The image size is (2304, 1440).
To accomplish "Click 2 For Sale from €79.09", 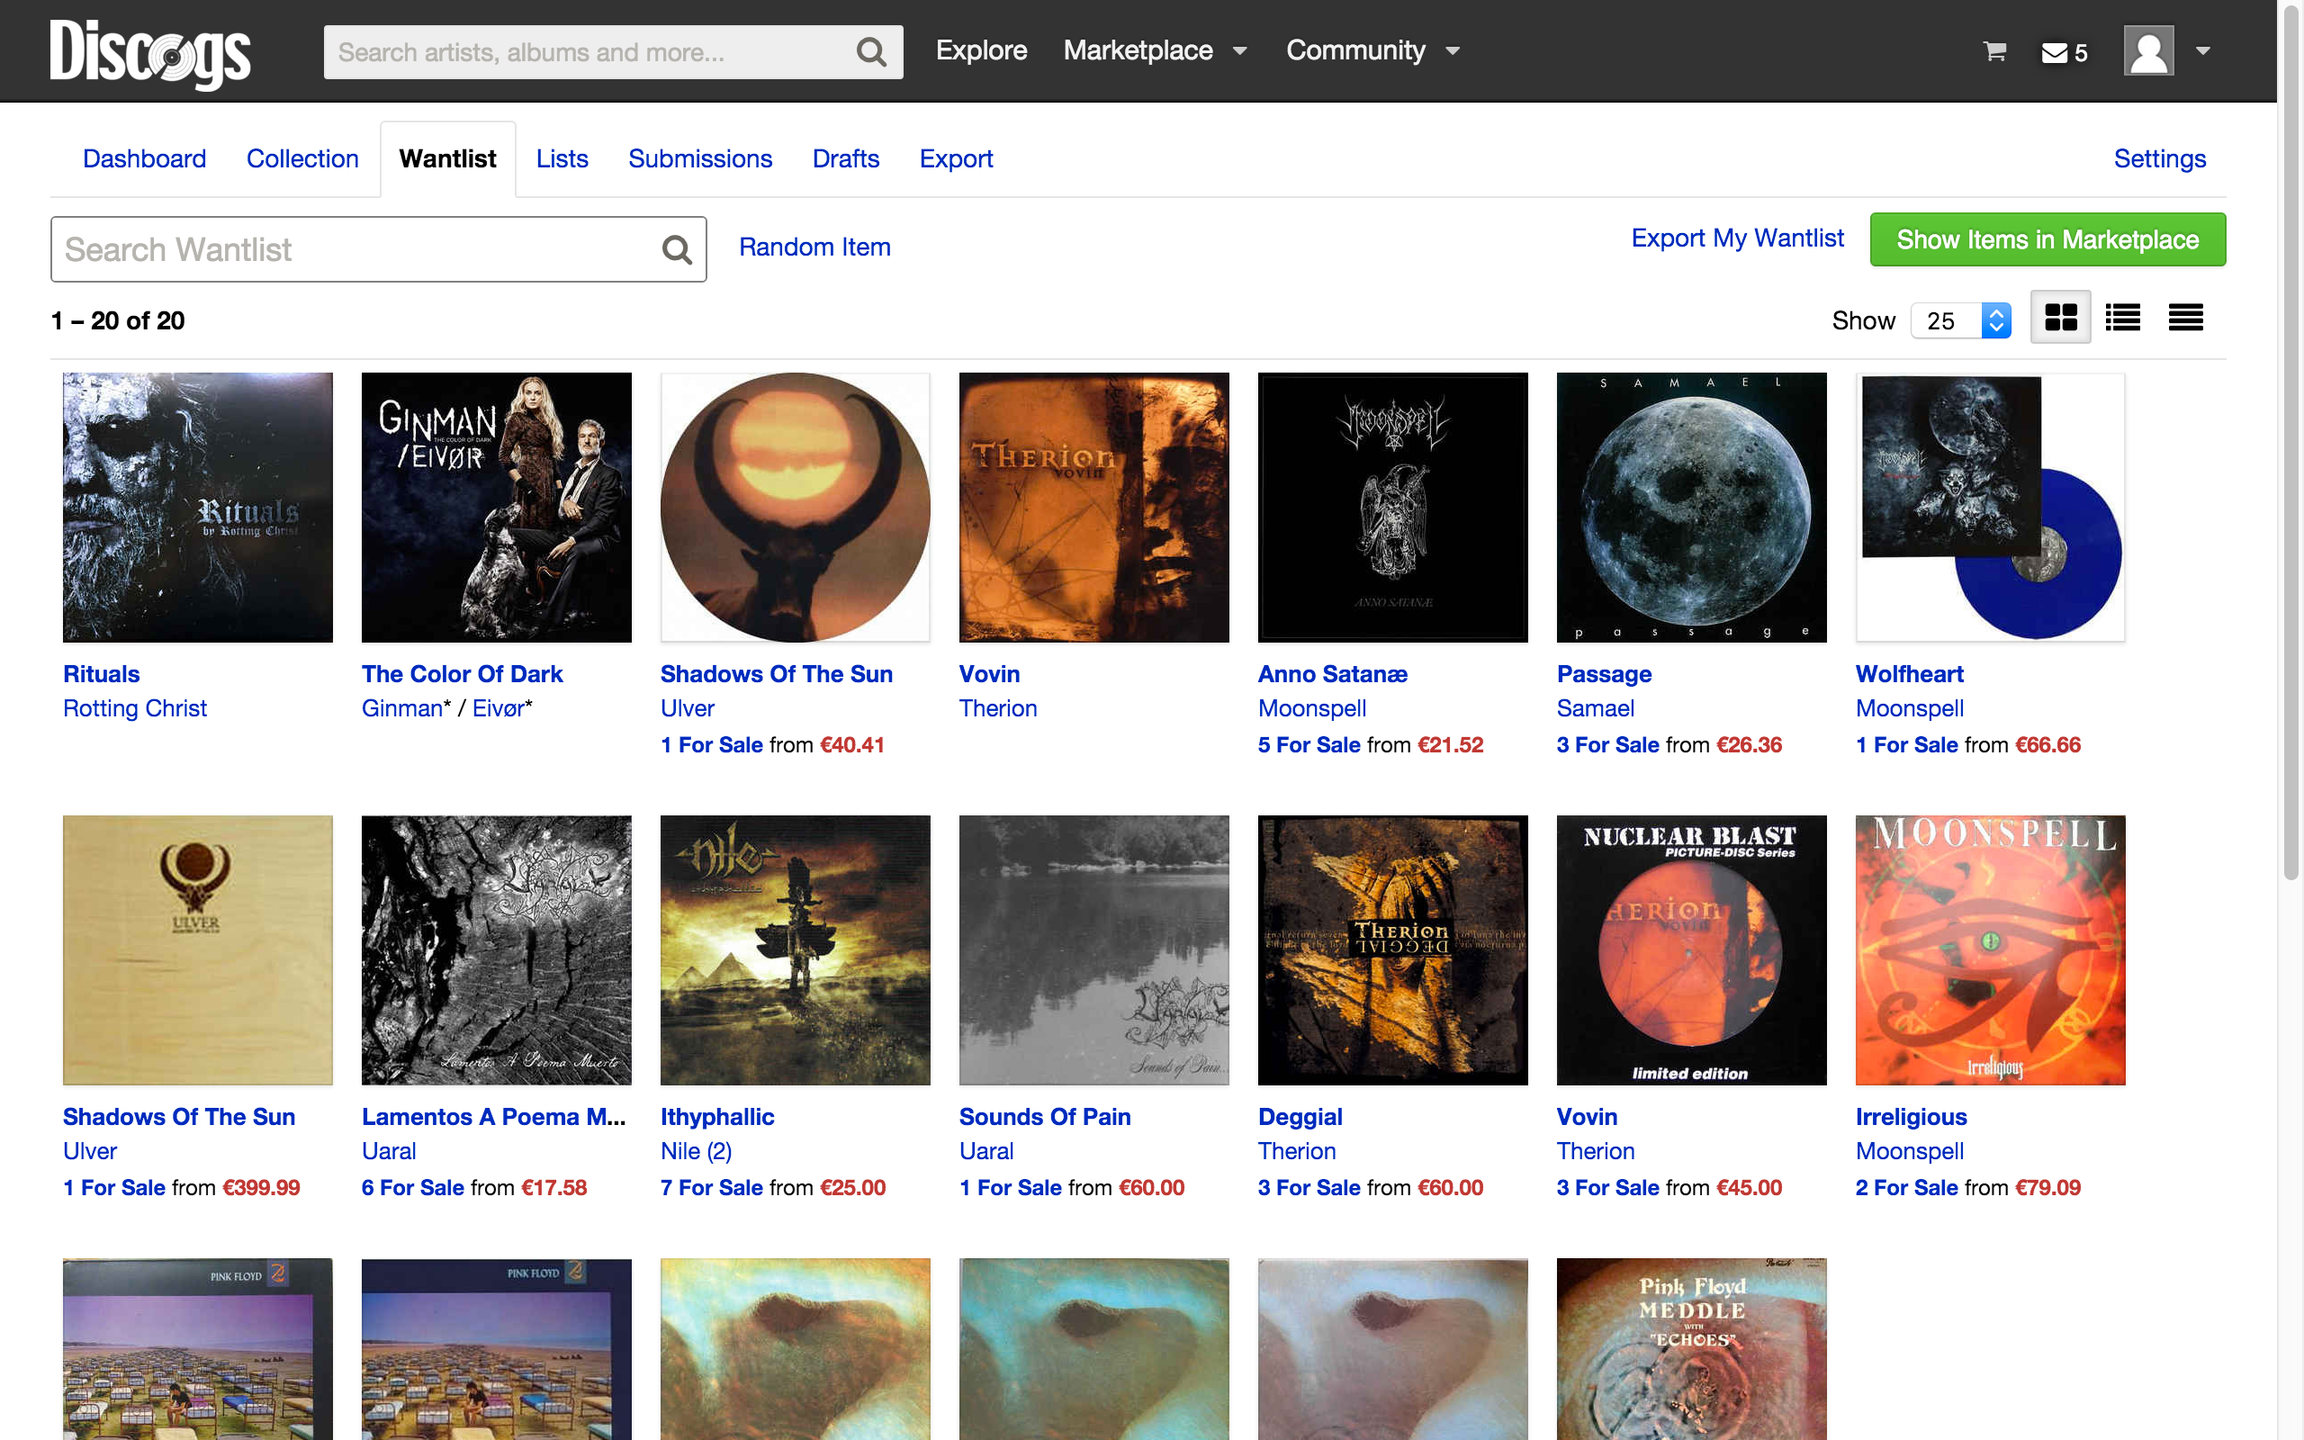I will click(1968, 1188).
